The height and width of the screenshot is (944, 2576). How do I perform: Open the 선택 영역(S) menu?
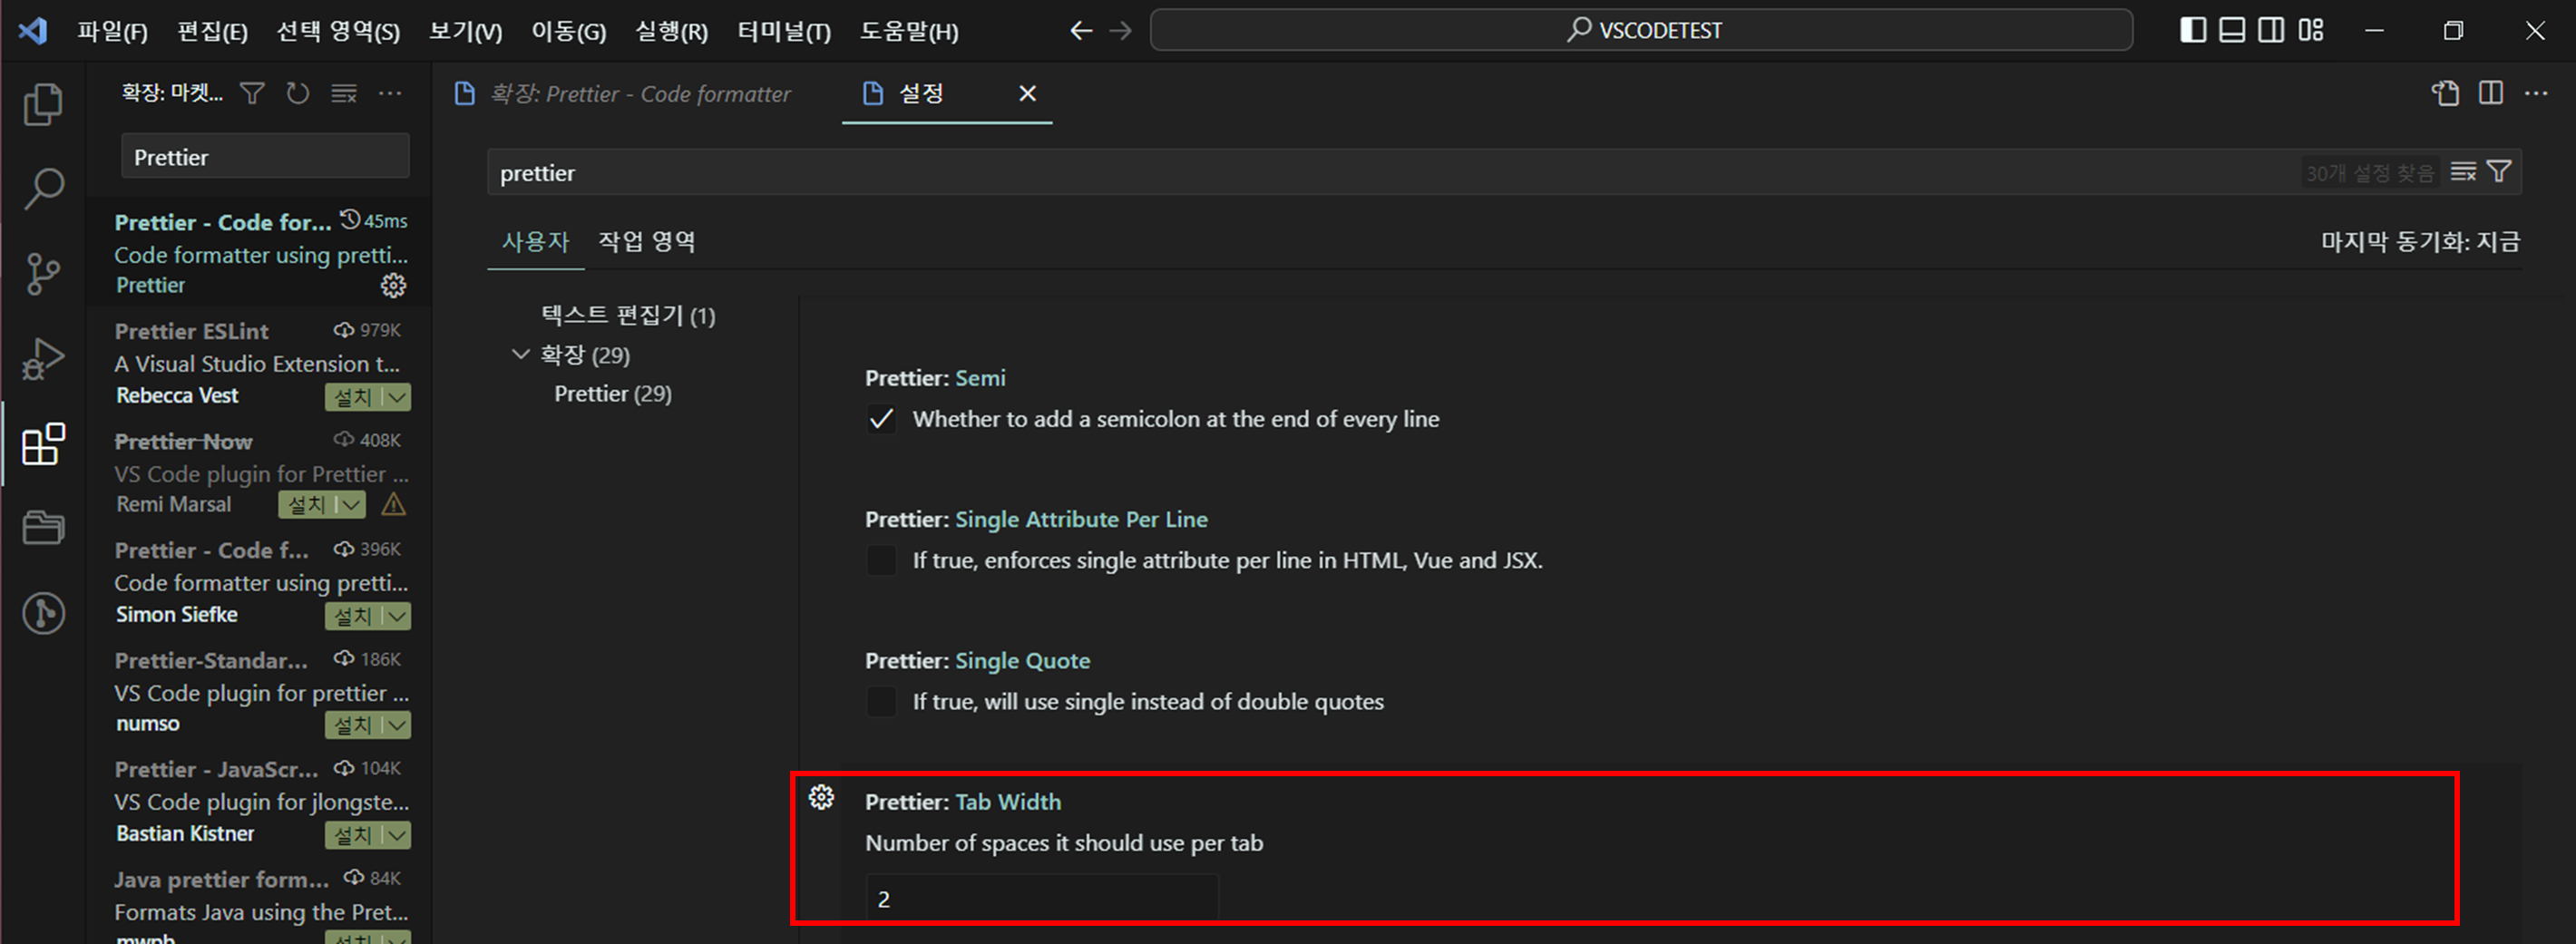click(x=338, y=31)
